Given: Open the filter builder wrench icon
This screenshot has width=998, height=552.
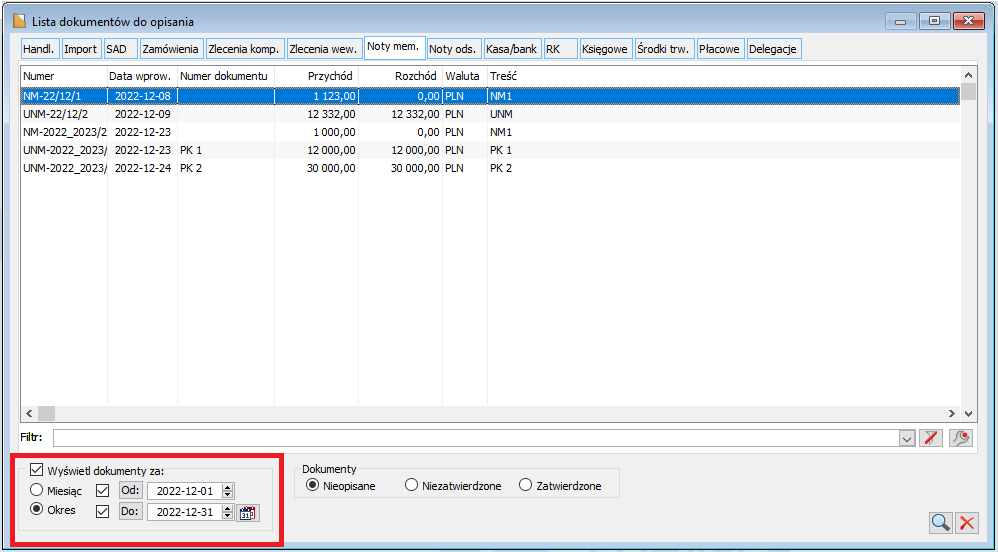Looking at the screenshot, I should [x=961, y=438].
